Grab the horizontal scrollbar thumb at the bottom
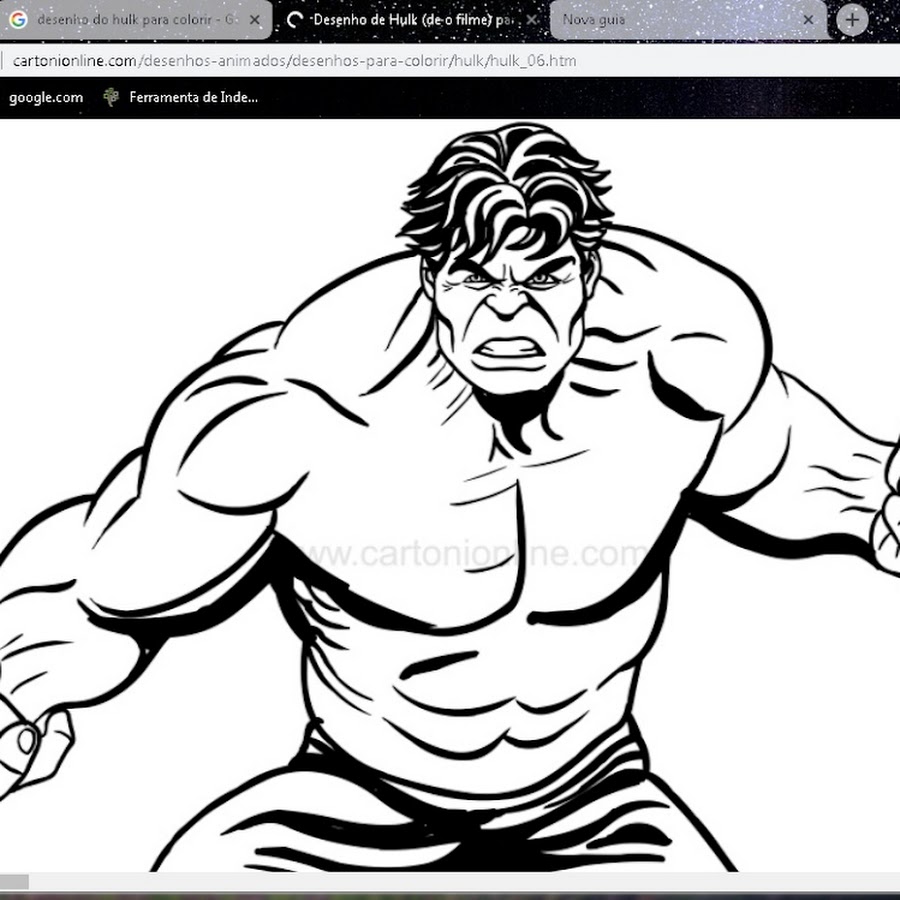 coord(14,882)
